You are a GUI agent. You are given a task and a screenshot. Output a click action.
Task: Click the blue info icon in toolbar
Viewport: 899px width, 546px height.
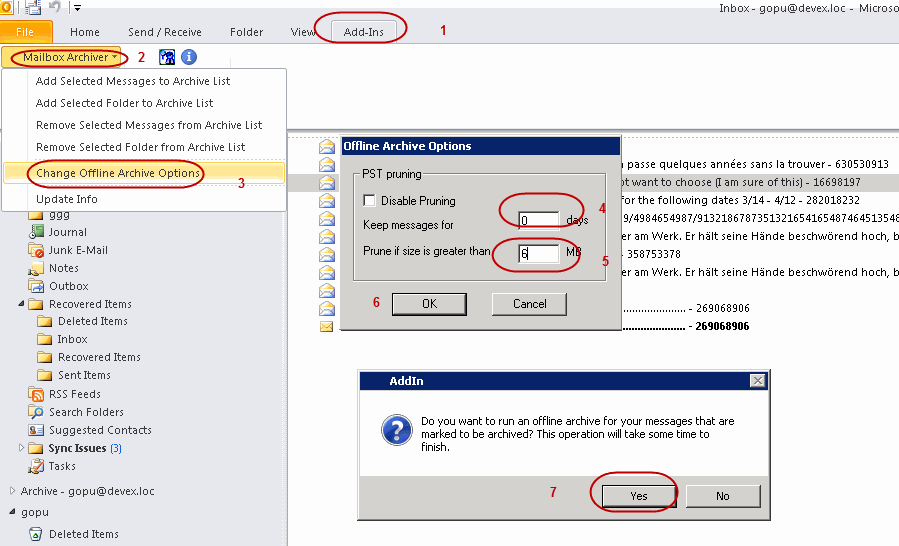(x=189, y=57)
